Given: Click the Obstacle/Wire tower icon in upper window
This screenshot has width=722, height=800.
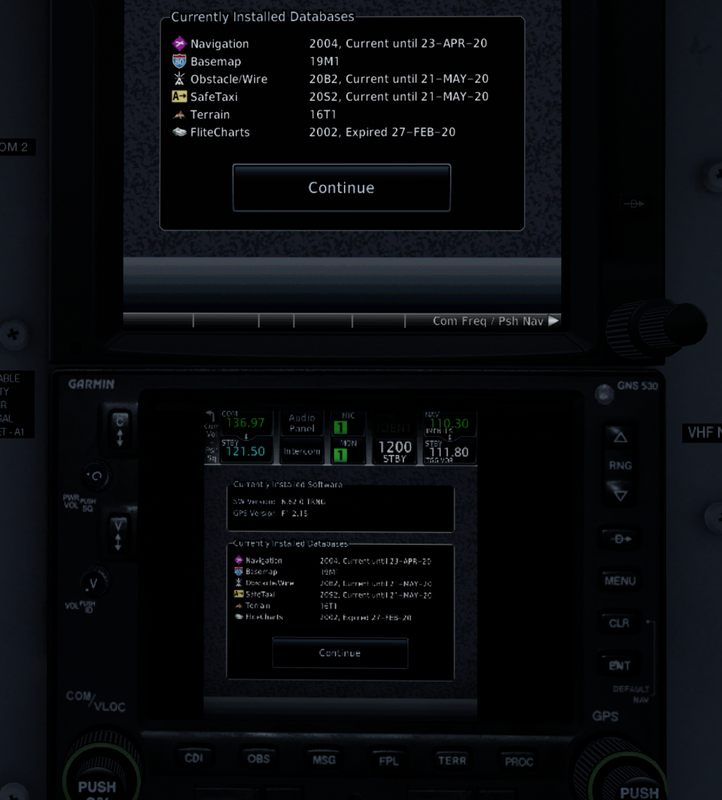Looking at the screenshot, I should coord(179,79).
